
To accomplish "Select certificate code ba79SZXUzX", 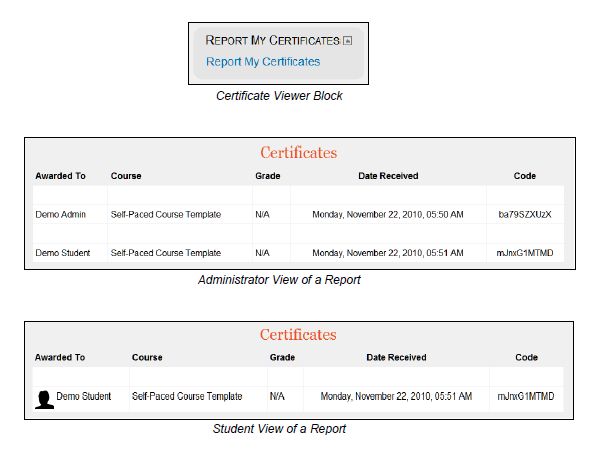I will pos(525,214).
